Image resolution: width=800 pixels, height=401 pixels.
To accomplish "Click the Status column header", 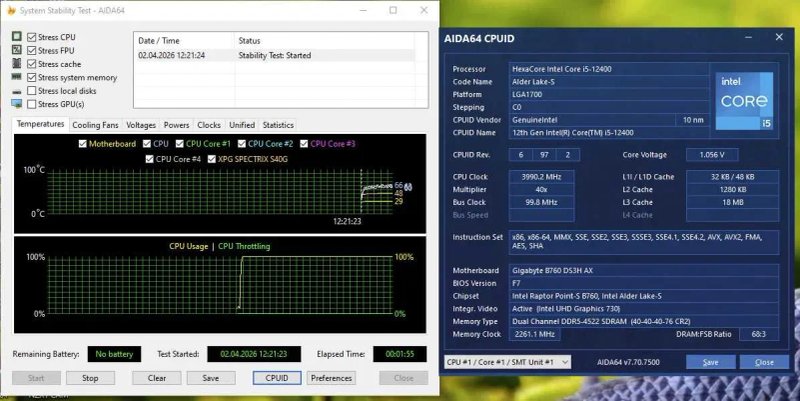I will (324, 40).
